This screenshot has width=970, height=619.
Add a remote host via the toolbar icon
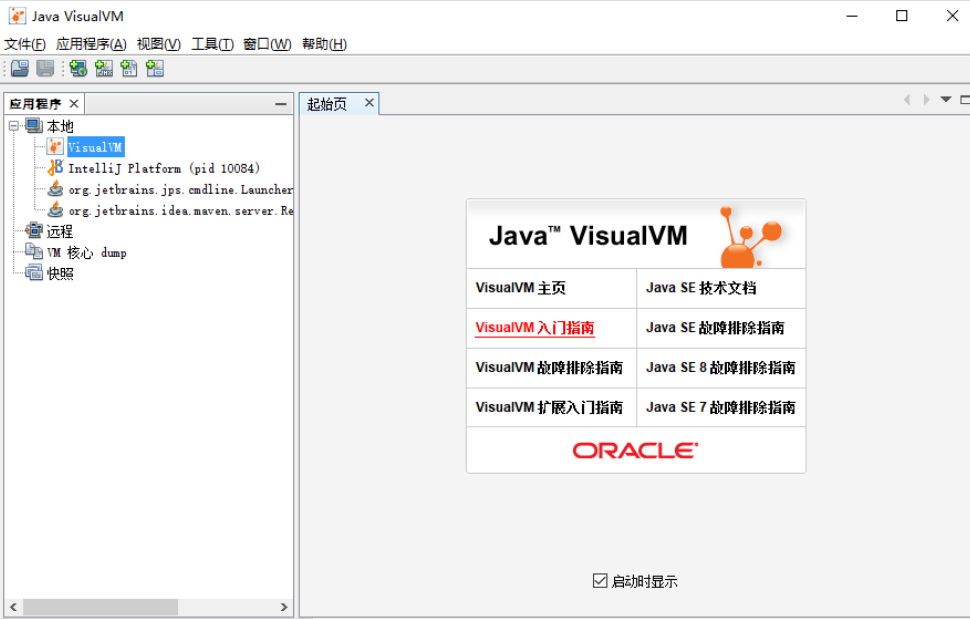point(78,68)
